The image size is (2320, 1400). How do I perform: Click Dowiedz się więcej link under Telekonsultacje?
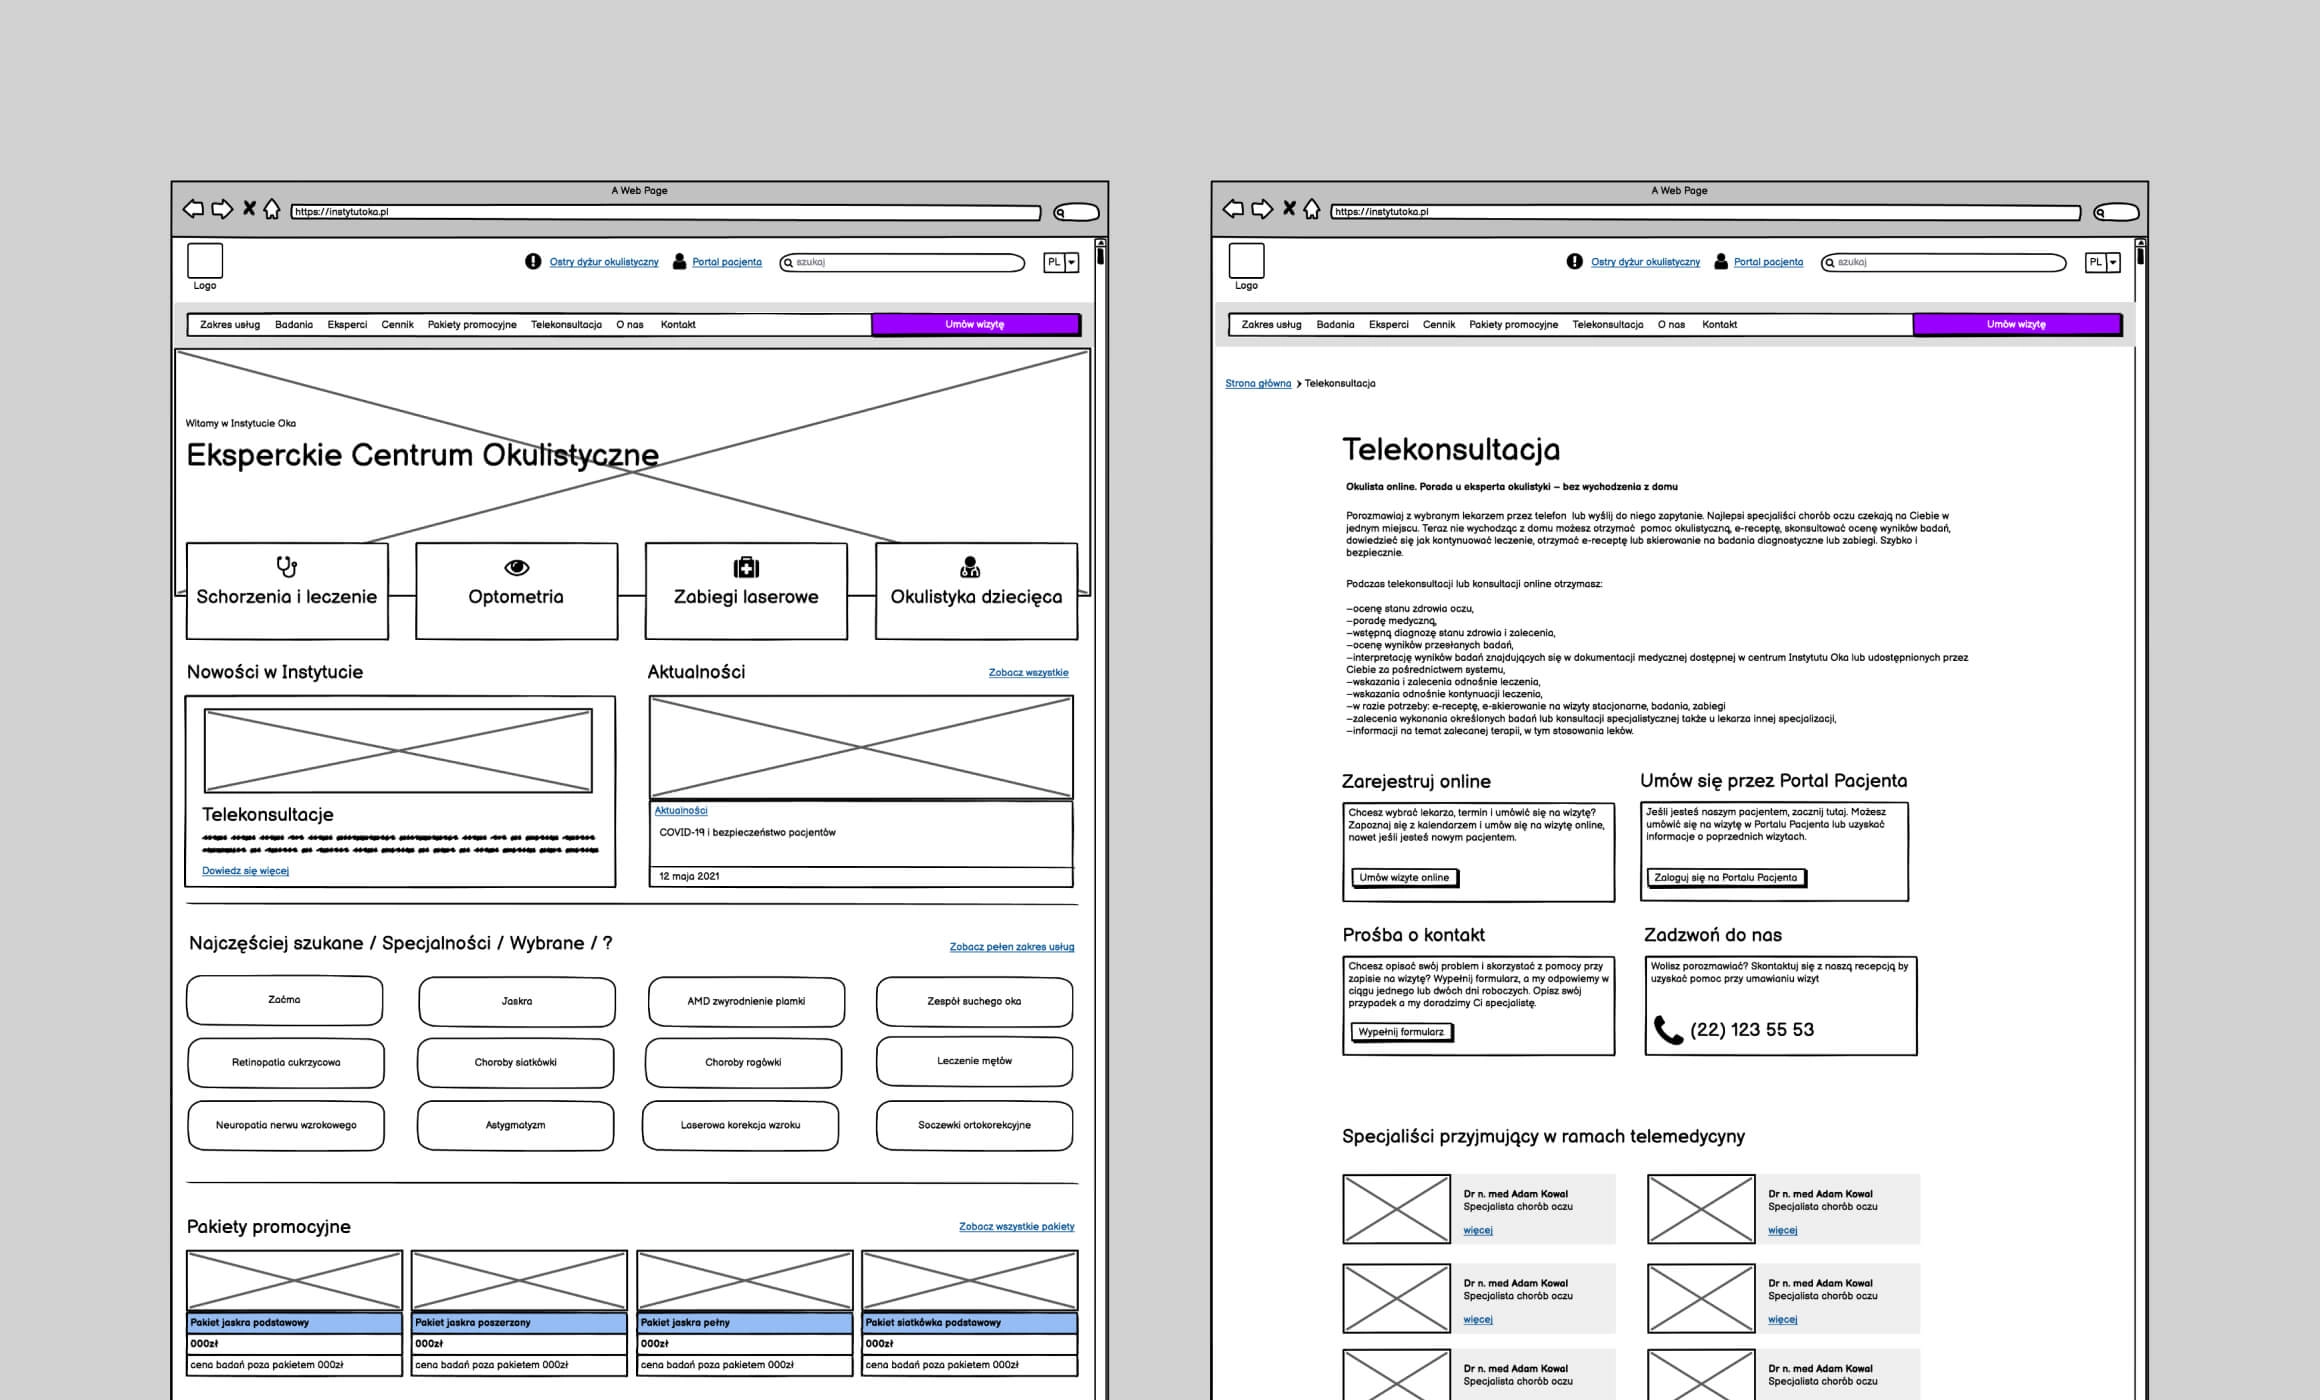245,870
